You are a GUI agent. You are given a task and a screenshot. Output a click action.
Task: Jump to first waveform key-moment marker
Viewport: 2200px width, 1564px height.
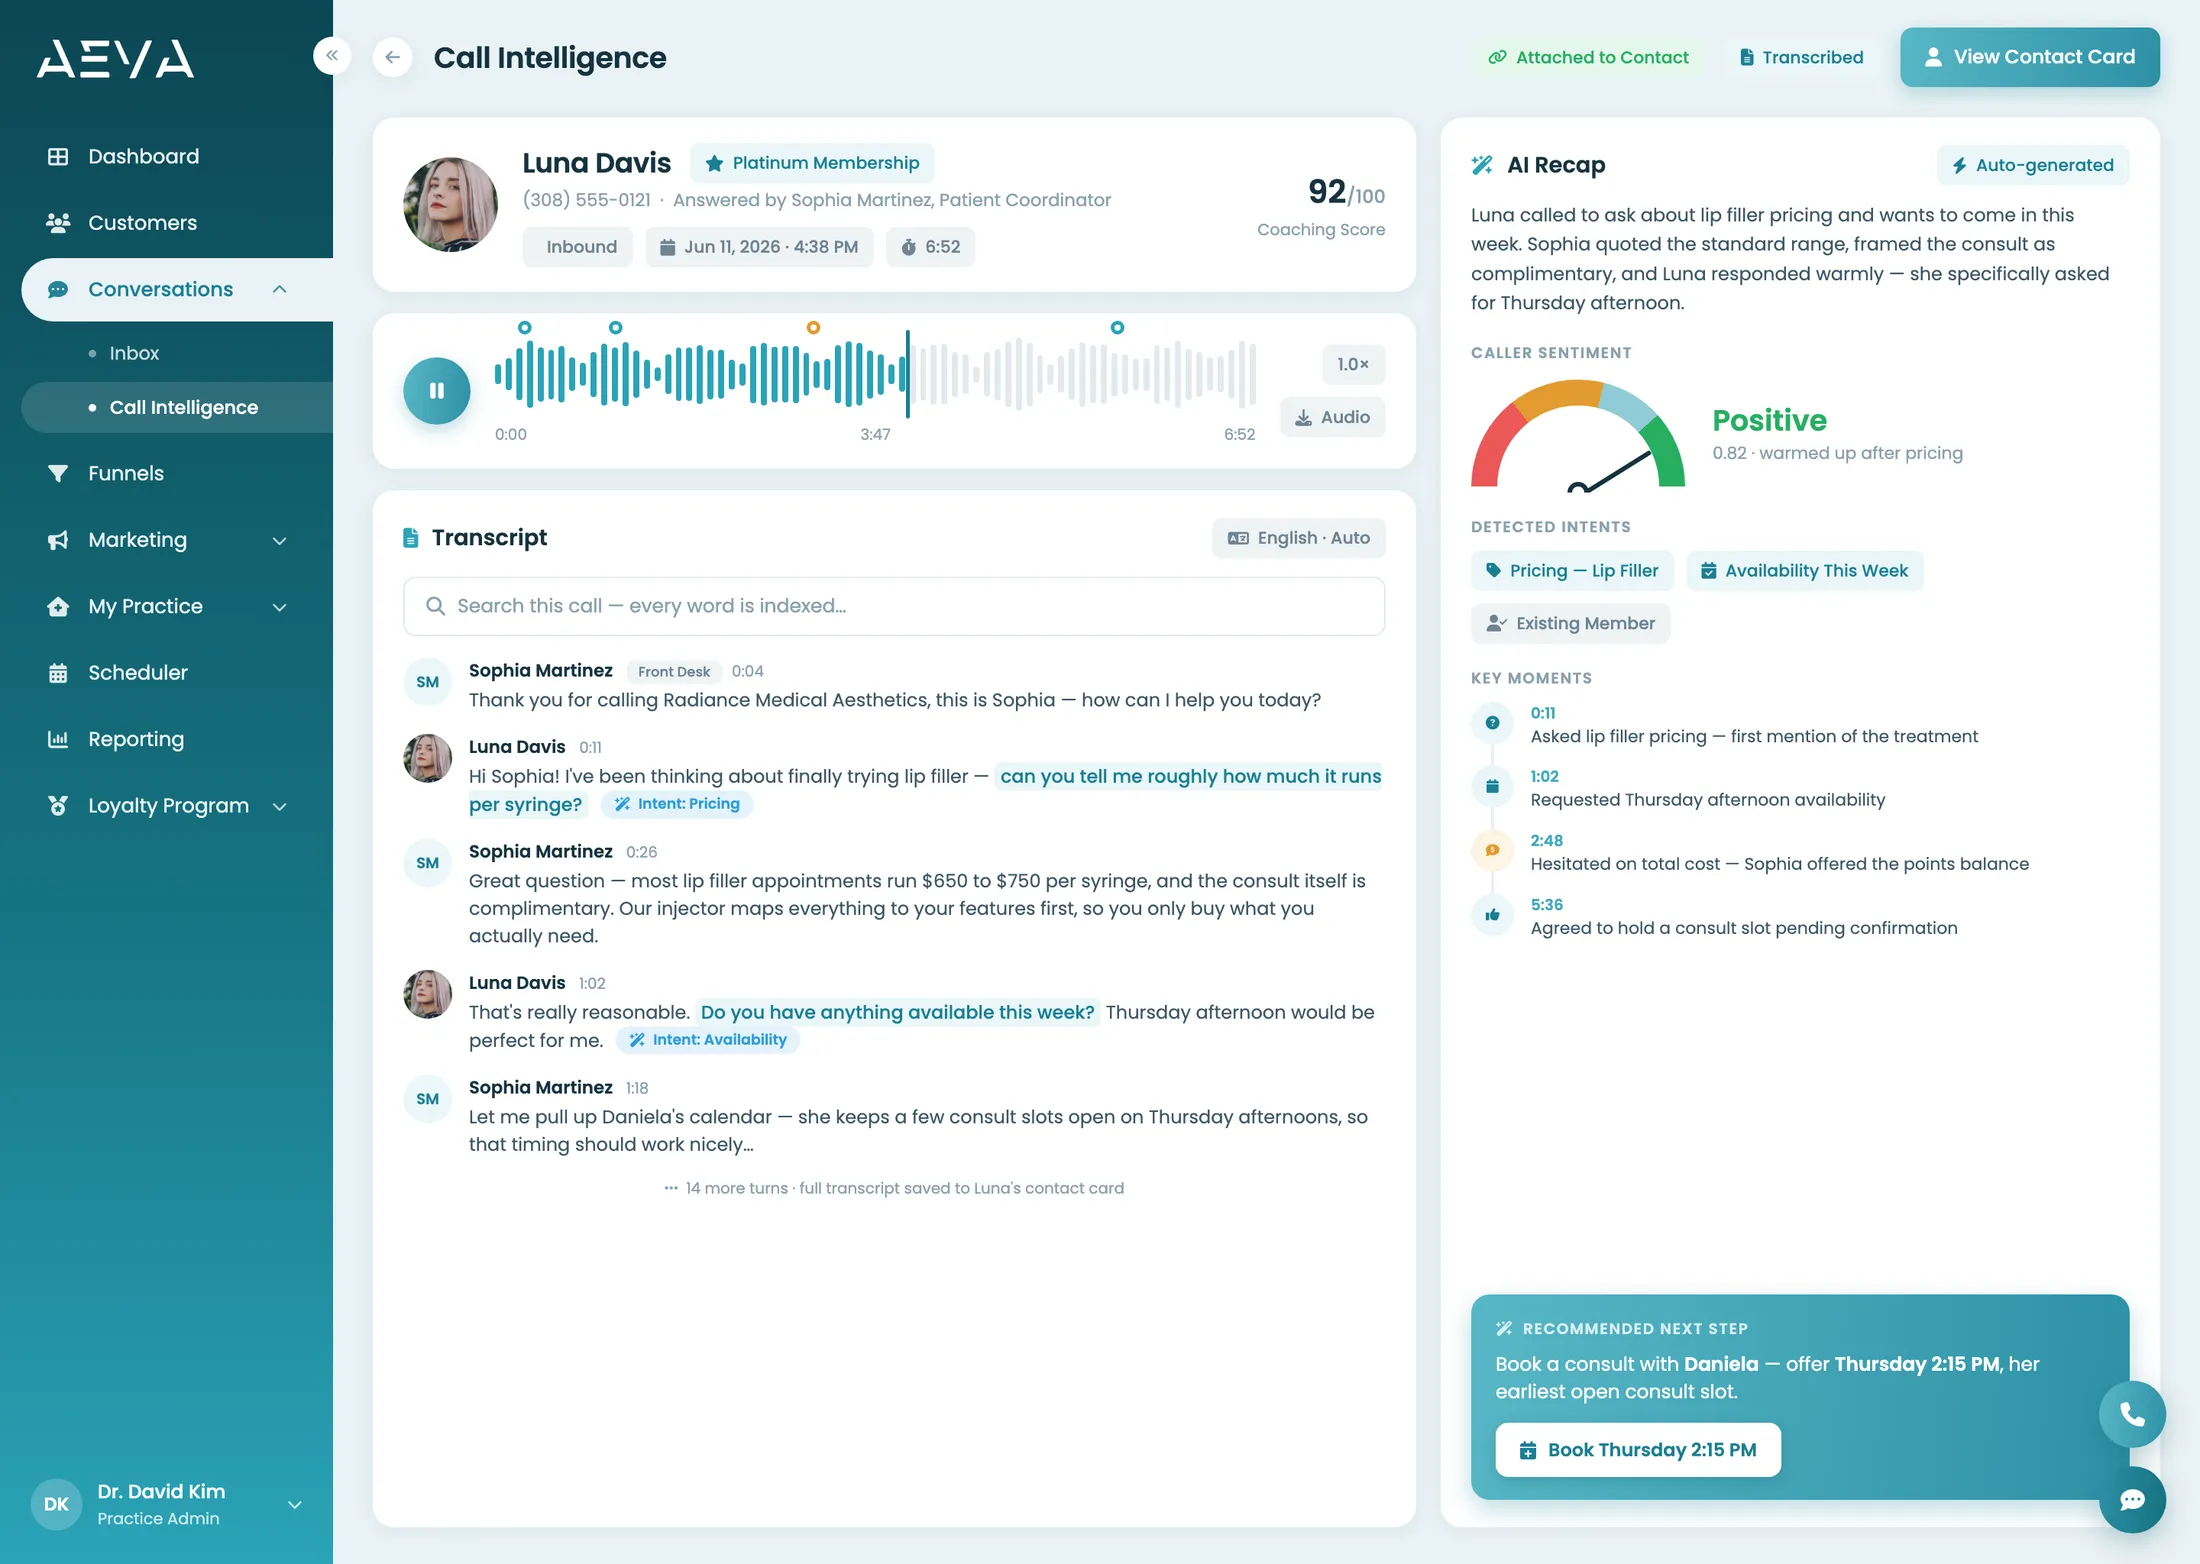[x=525, y=328]
